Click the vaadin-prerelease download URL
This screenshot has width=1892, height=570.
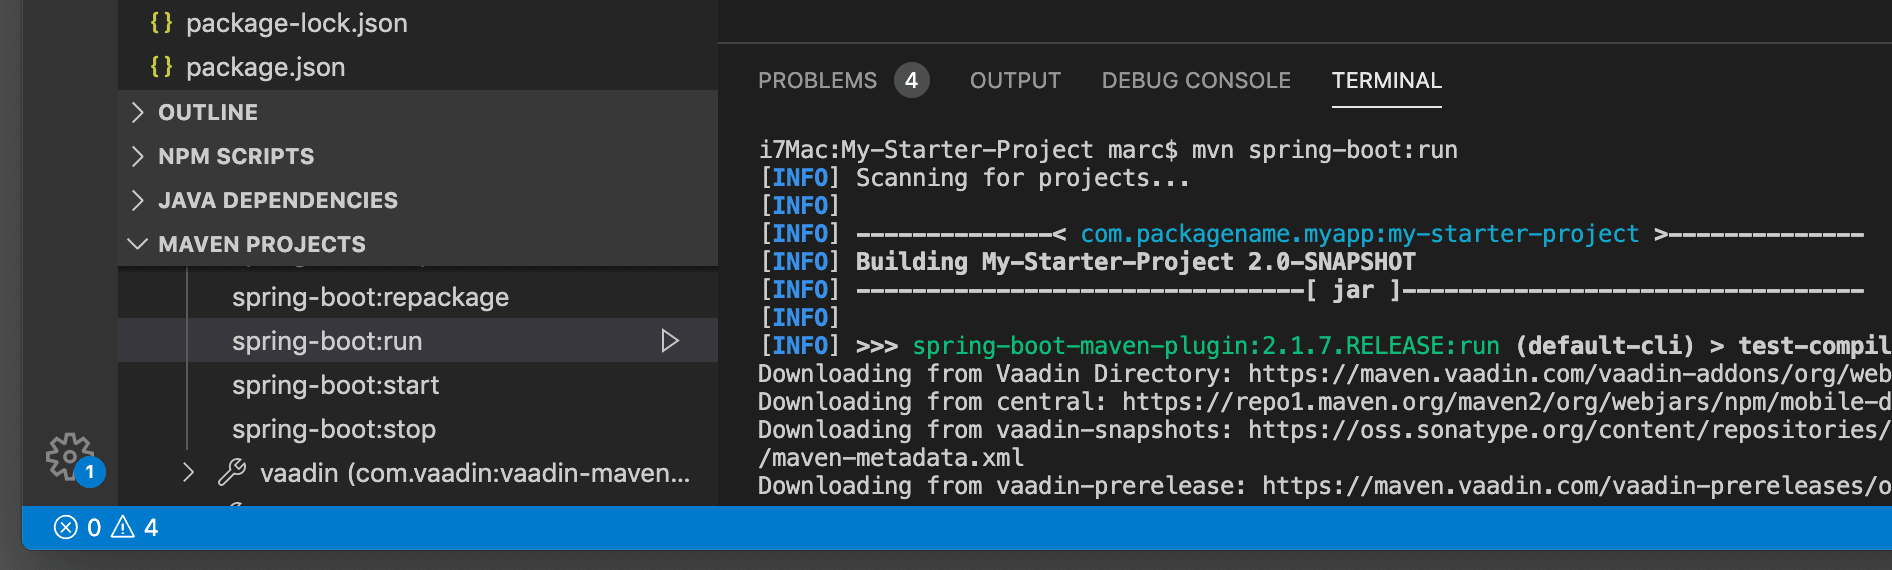tap(1577, 486)
